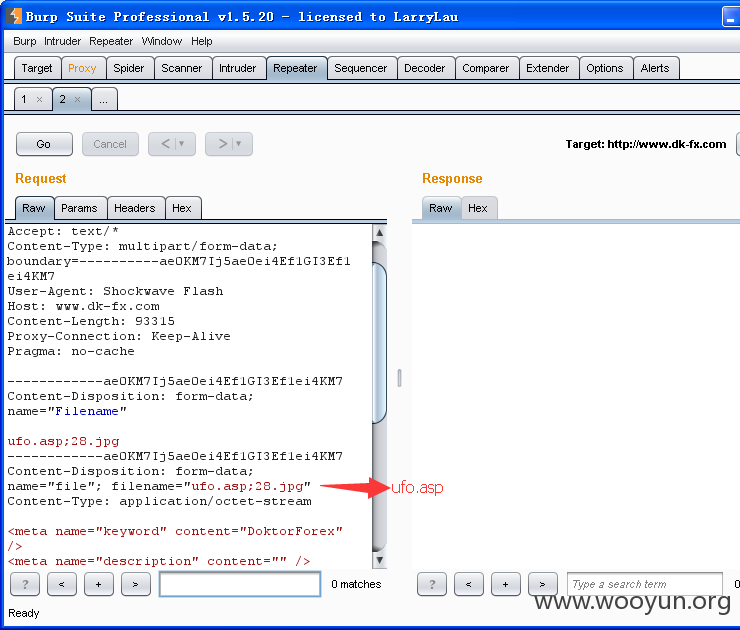This screenshot has height=630, width=740.
Task: Click scroll down arrow in request pane
Action: click(379, 560)
